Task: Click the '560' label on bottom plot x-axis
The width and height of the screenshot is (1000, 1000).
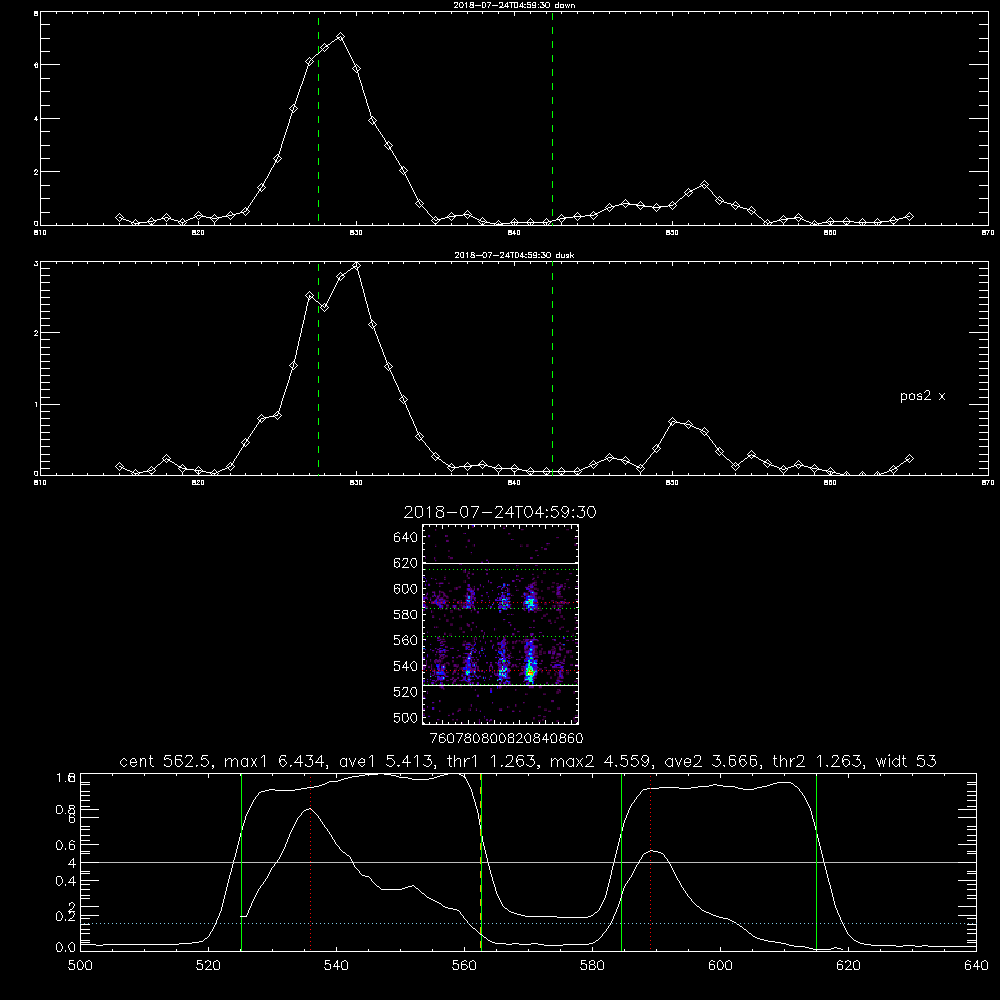Action: (464, 966)
